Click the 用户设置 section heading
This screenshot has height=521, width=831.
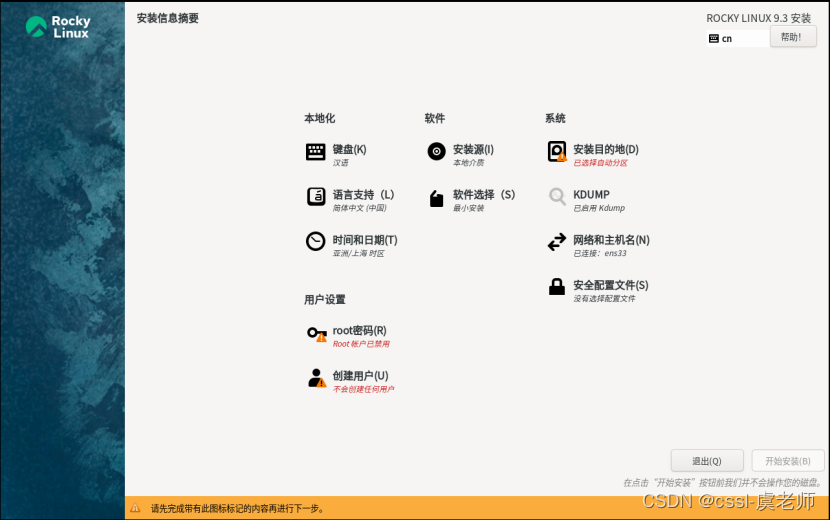point(325,299)
